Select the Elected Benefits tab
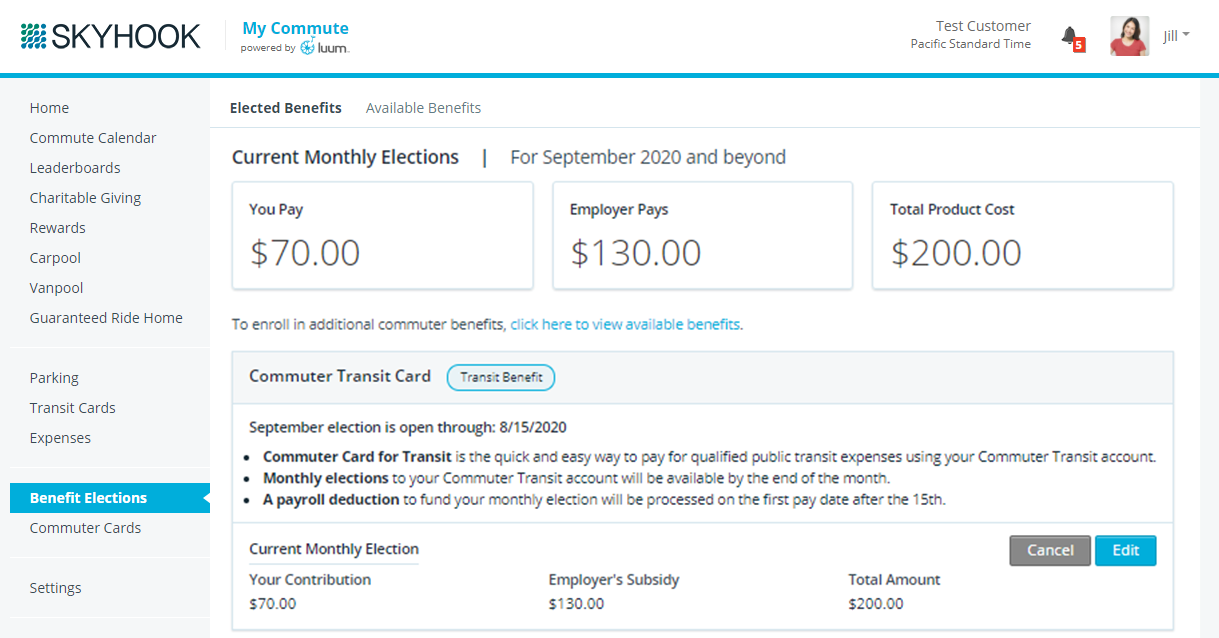 (x=285, y=108)
